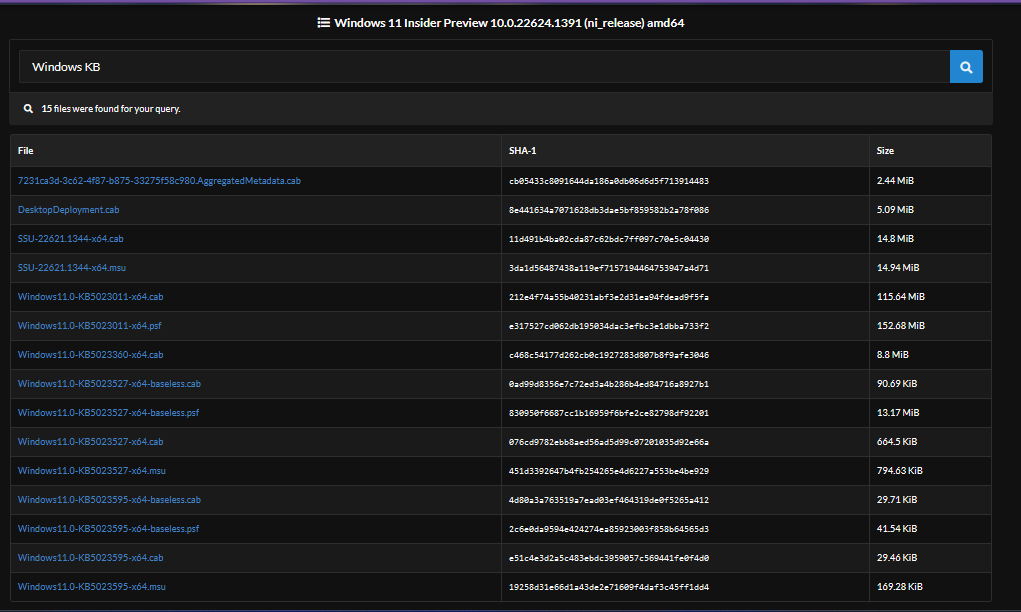The image size is (1021, 612).
Task: Select SHA-1 hash starting with 3da1d564
Action: click(609, 268)
